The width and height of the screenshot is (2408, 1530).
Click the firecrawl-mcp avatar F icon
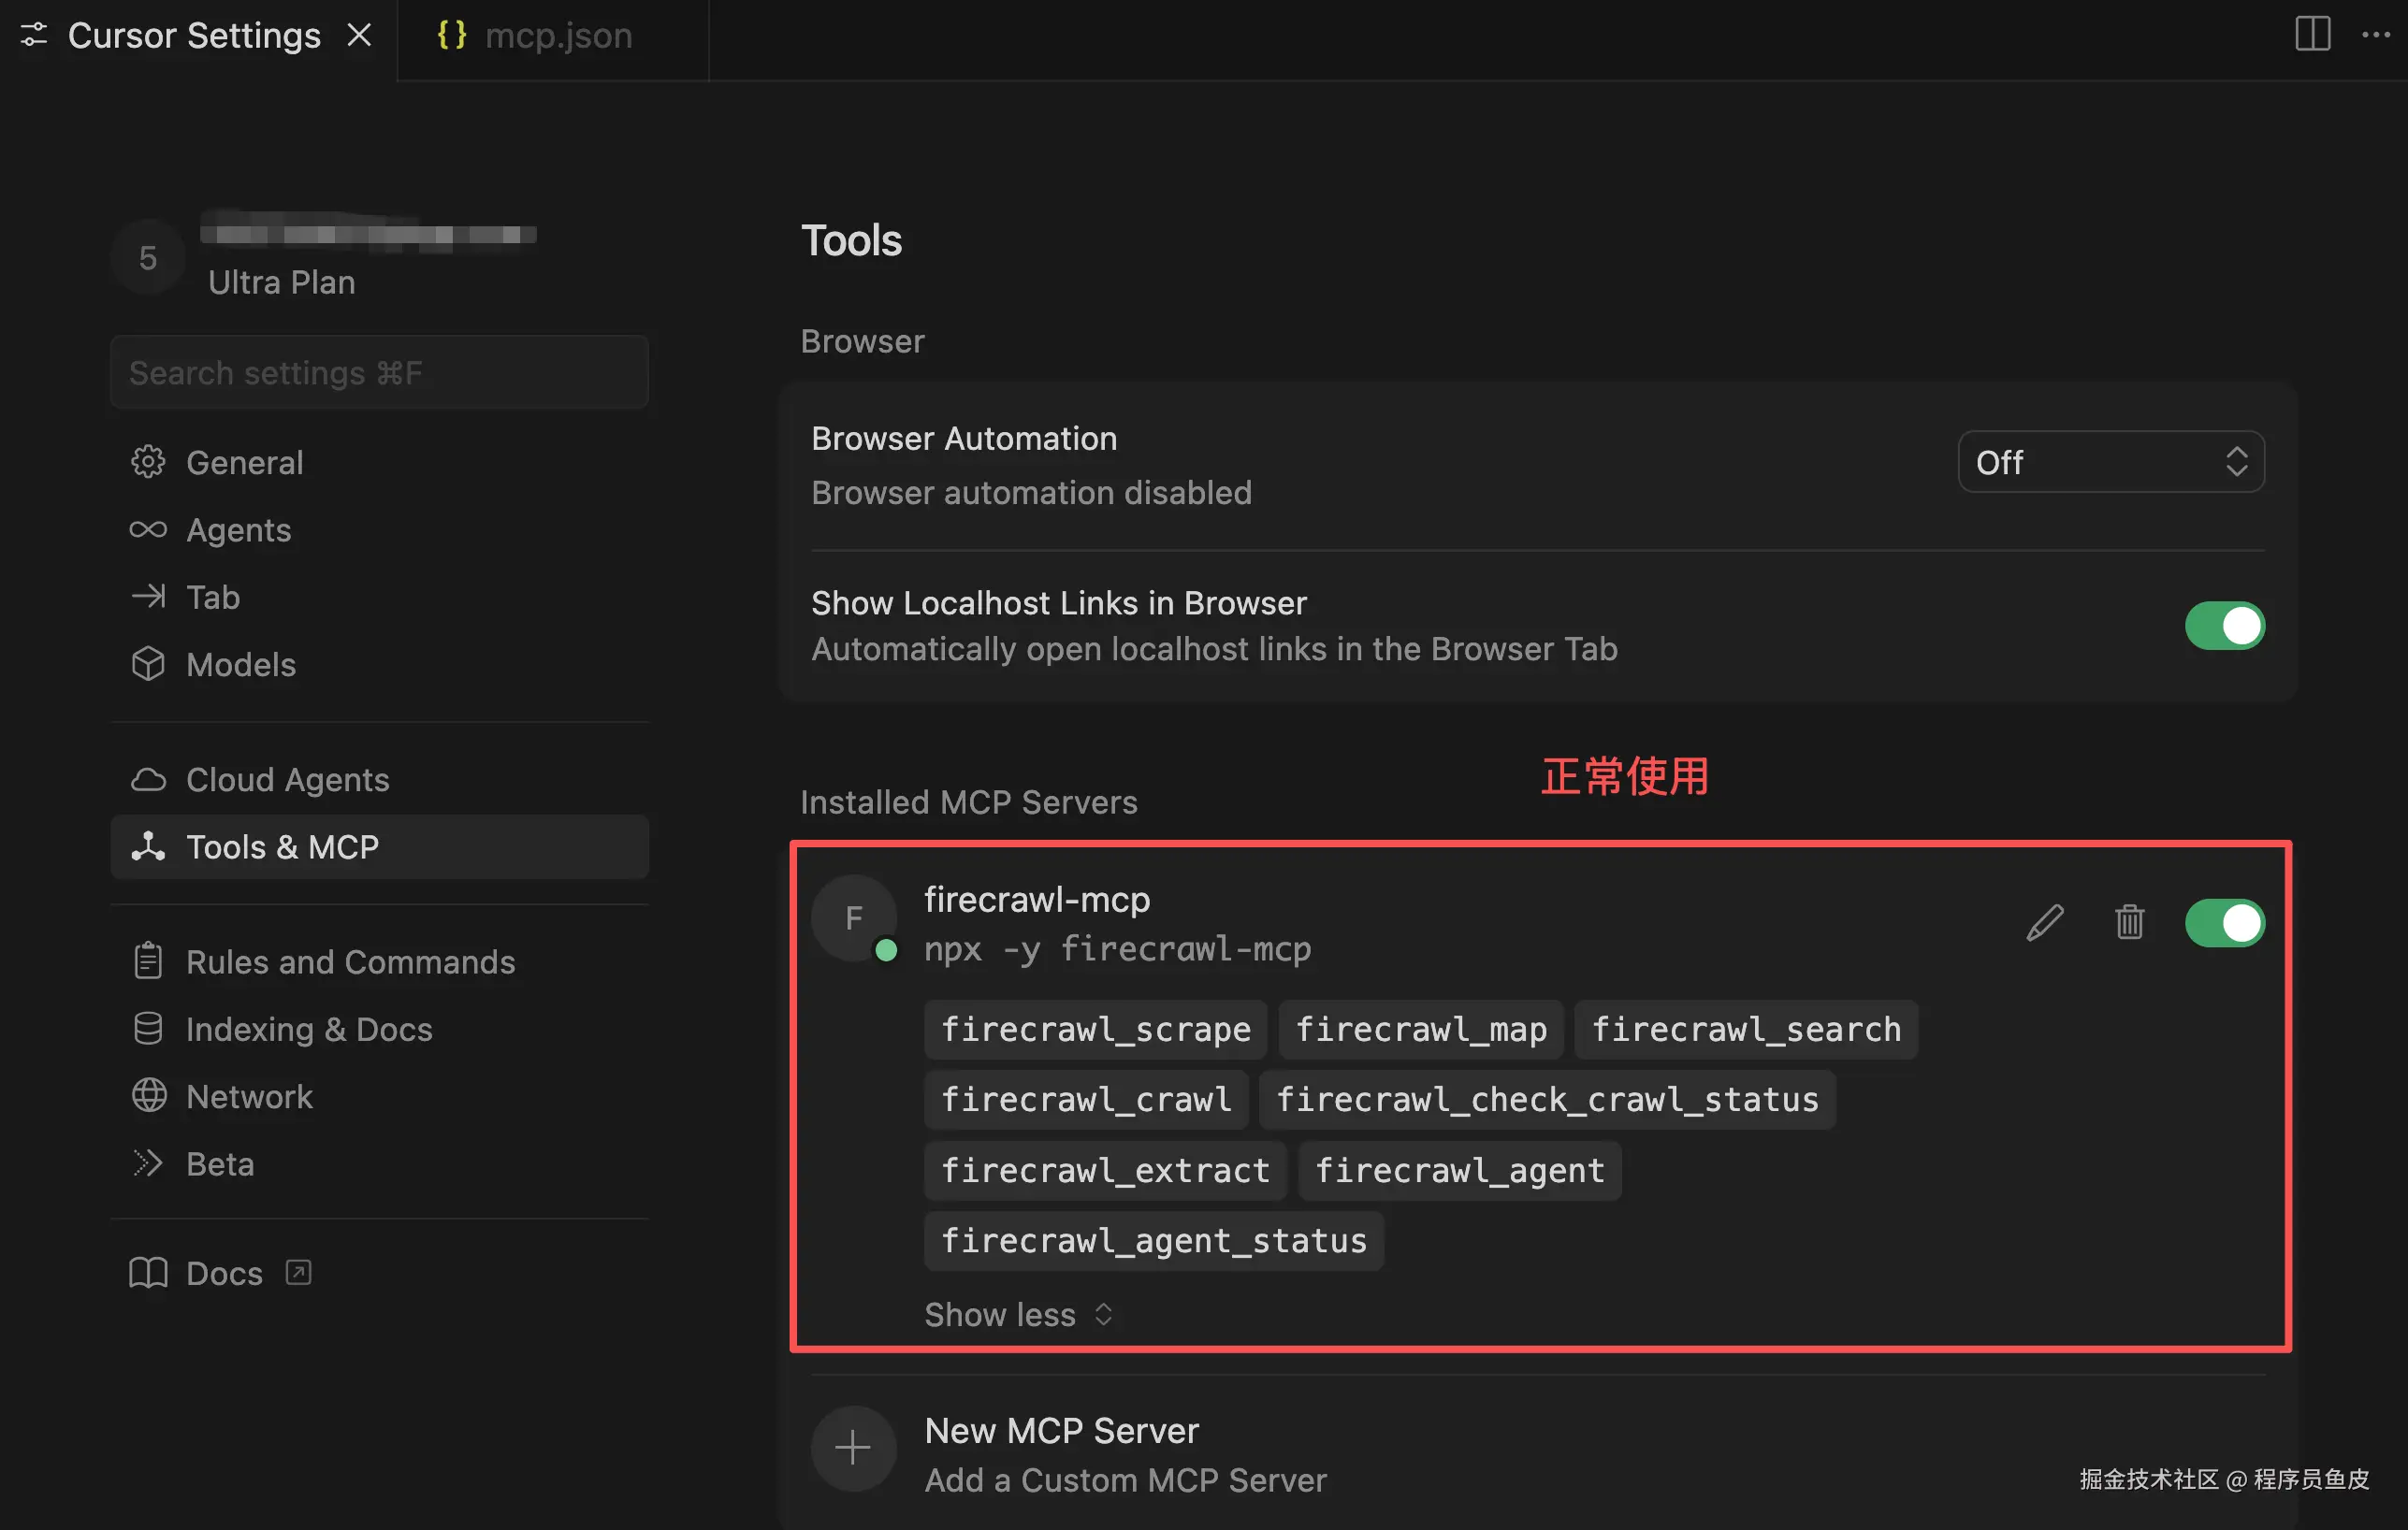tap(853, 918)
